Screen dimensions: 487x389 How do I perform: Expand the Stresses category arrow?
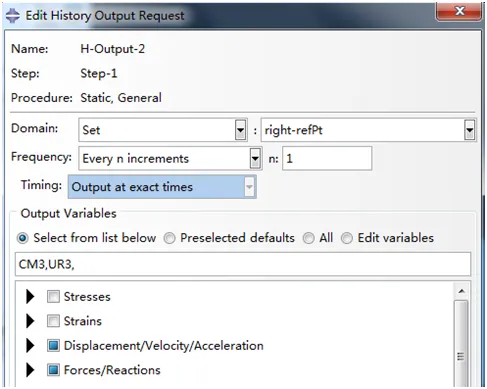(30, 296)
